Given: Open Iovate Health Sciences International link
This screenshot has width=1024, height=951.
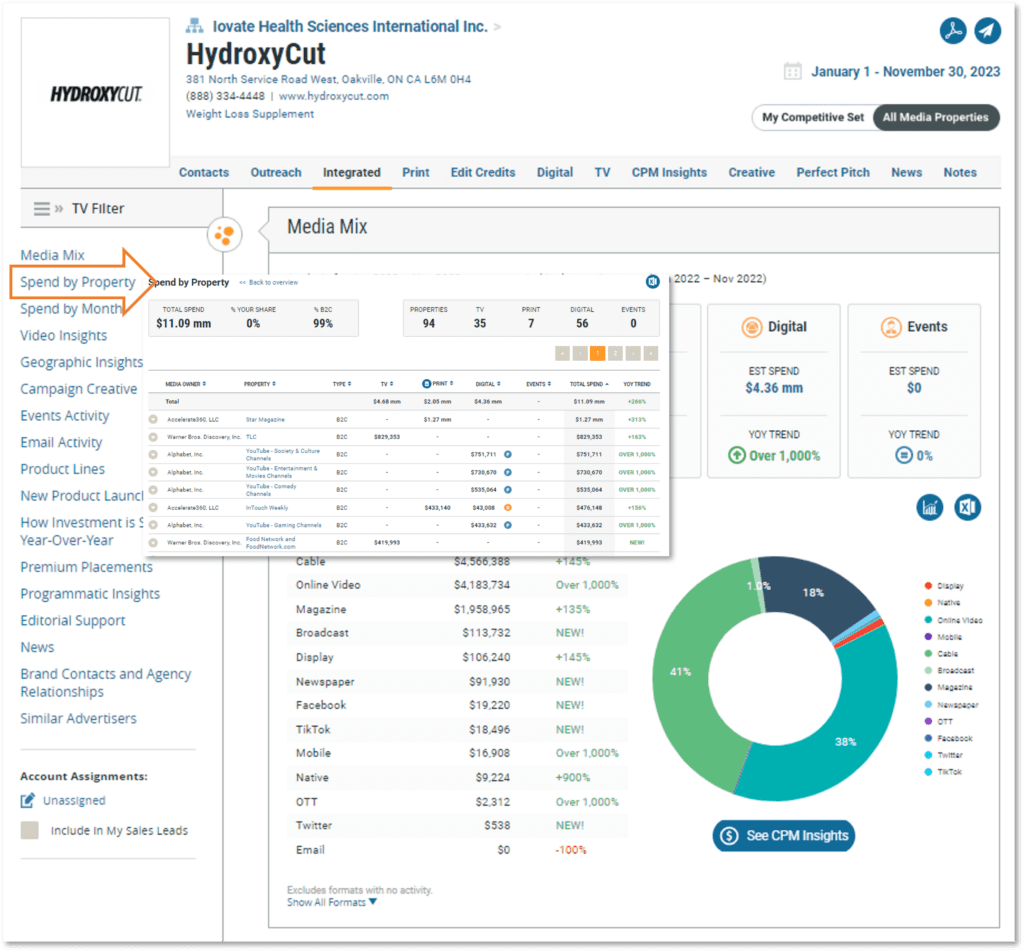Looking at the screenshot, I should coord(350,26).
